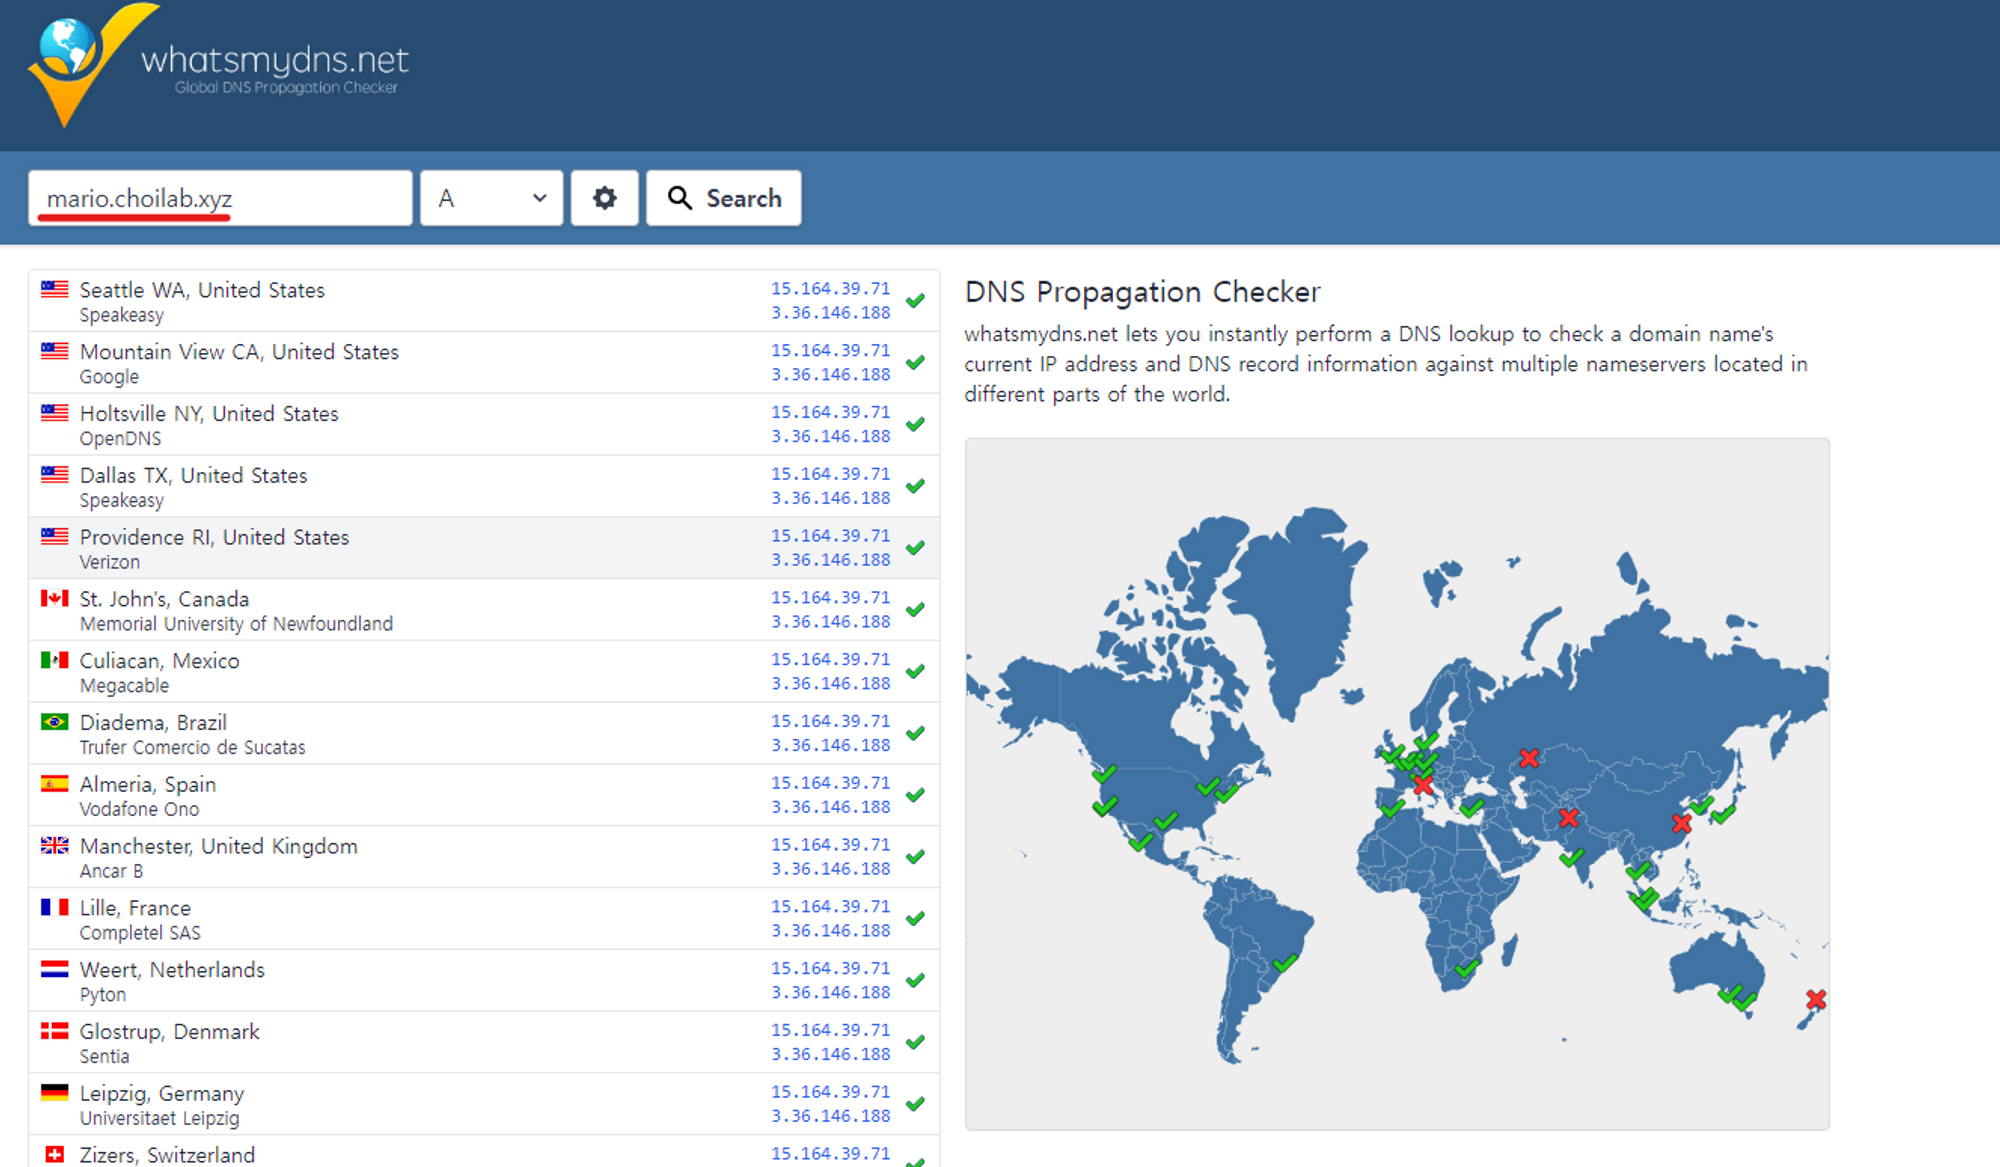Click the Brazil flag for Diadema
Viewport: 2000px width, 1167px height.
(54, 722)
